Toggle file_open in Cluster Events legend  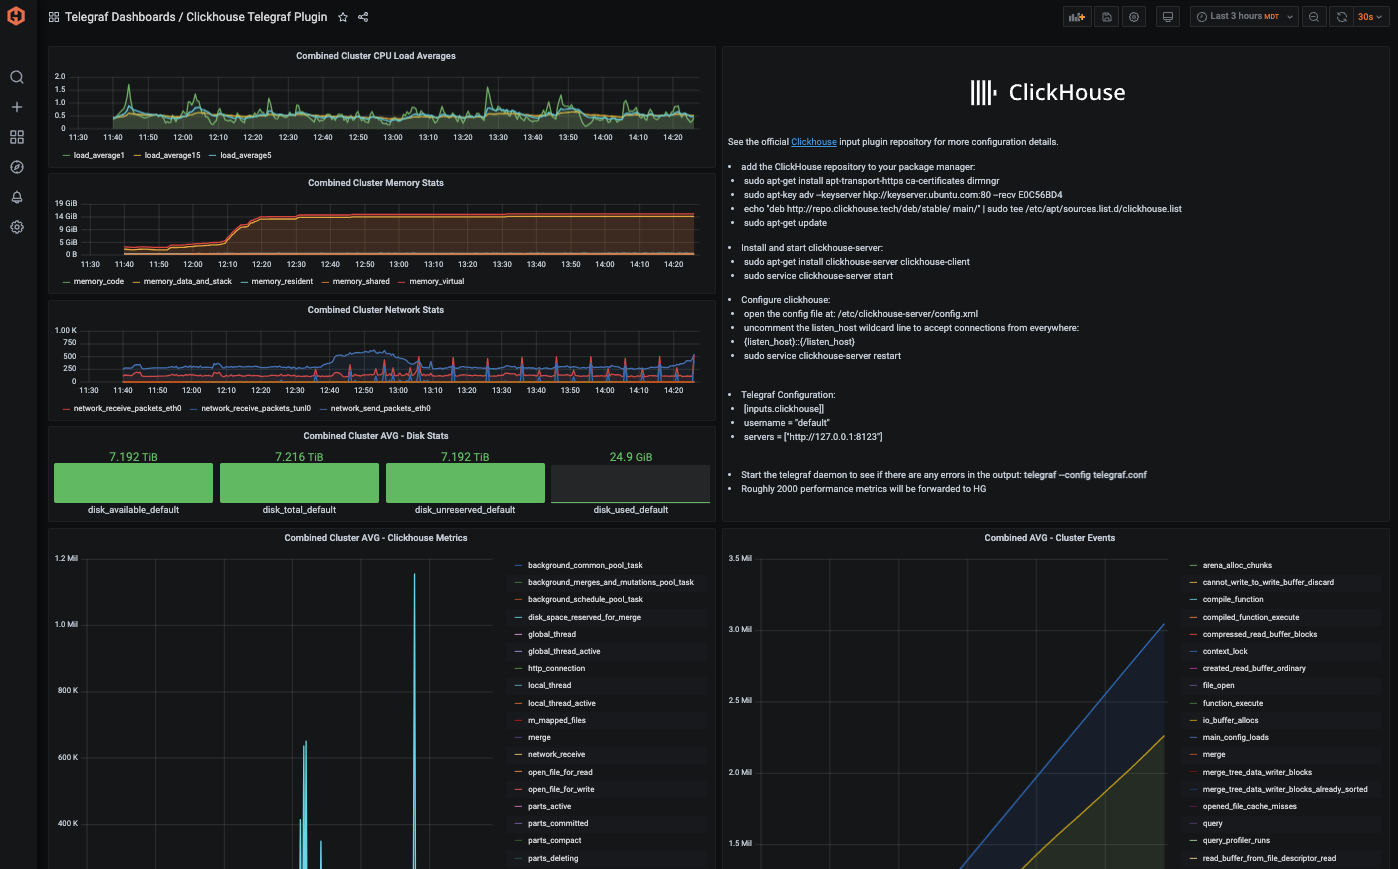pos(1218,685)
